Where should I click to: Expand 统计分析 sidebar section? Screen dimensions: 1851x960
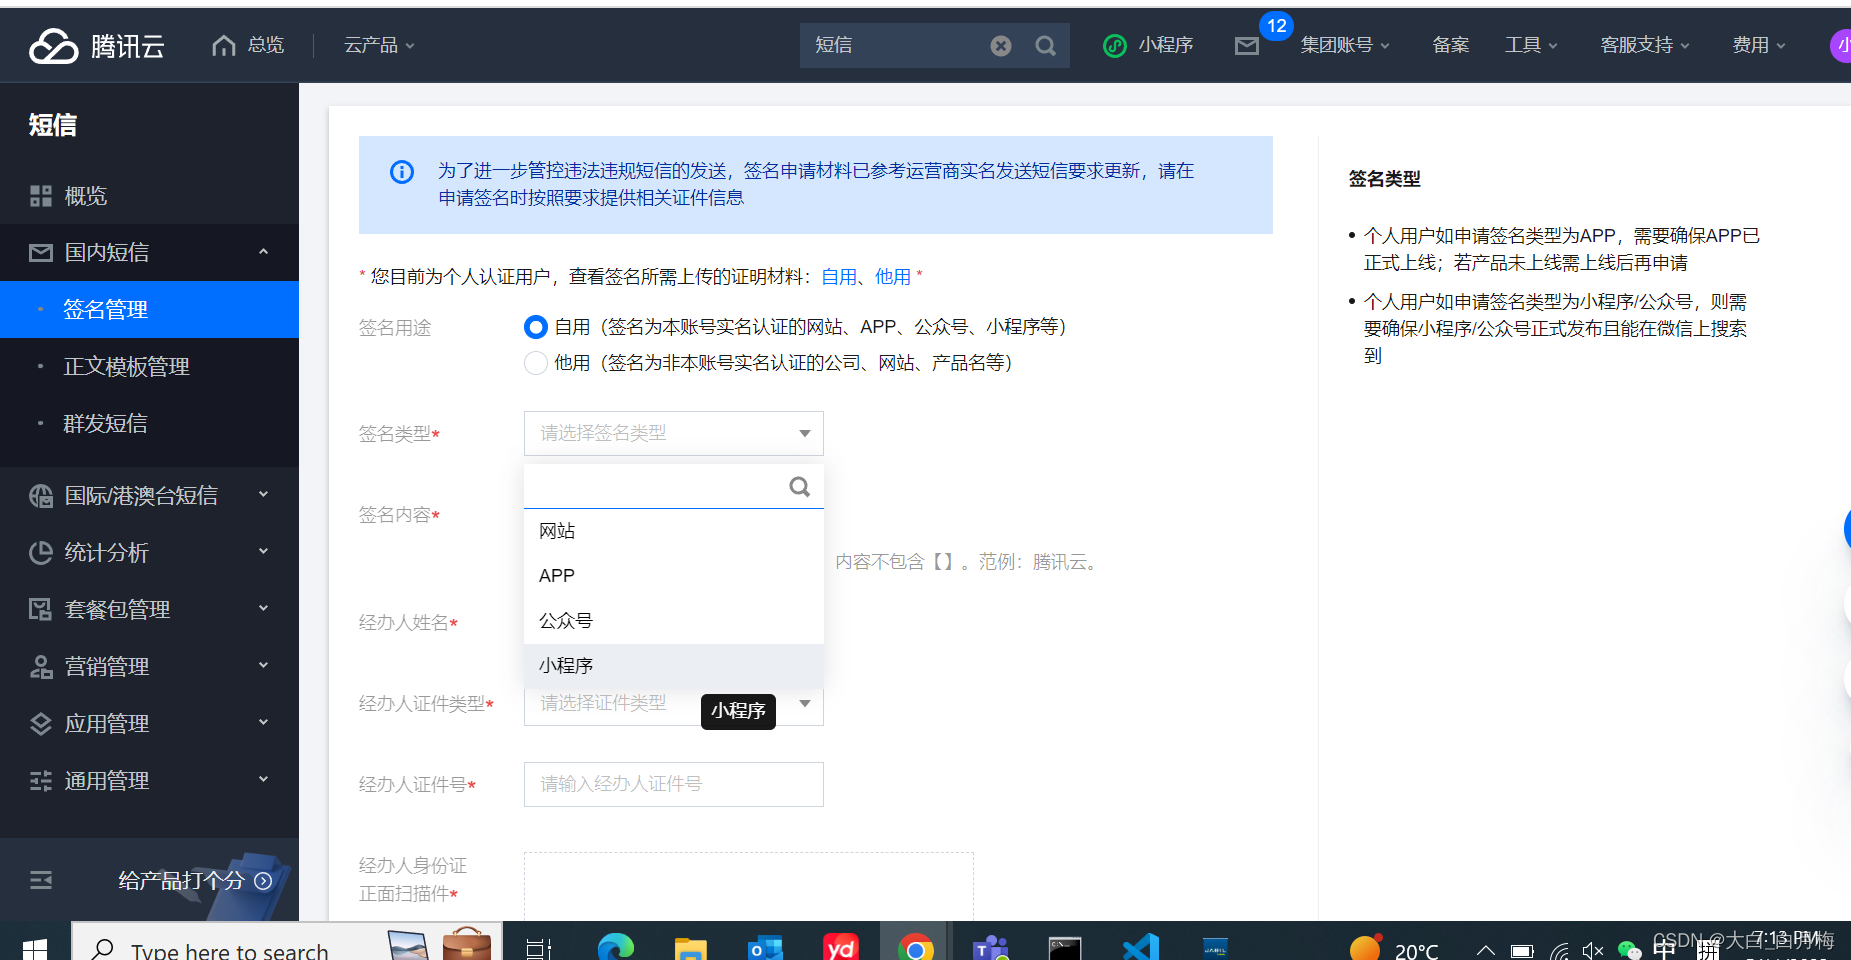pos(264,552)
